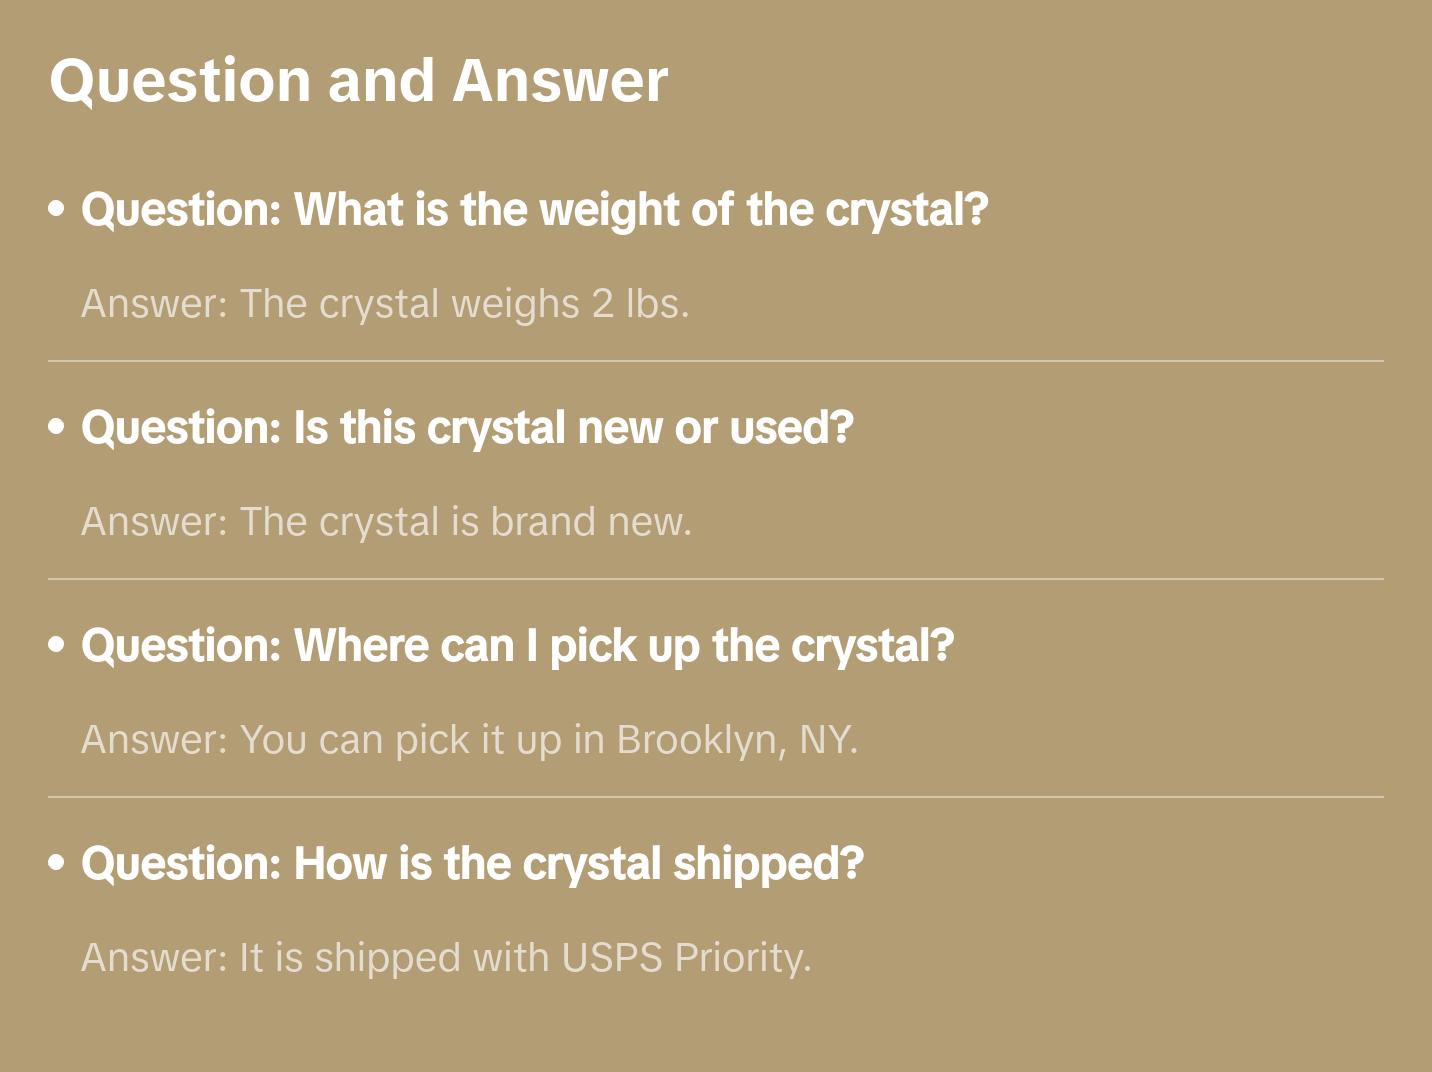This screenshot has width=1432, height=1072.
Task: Click the "Brooklyn, NY" location text
Action: pyautogui.click(x=736, y=740)
